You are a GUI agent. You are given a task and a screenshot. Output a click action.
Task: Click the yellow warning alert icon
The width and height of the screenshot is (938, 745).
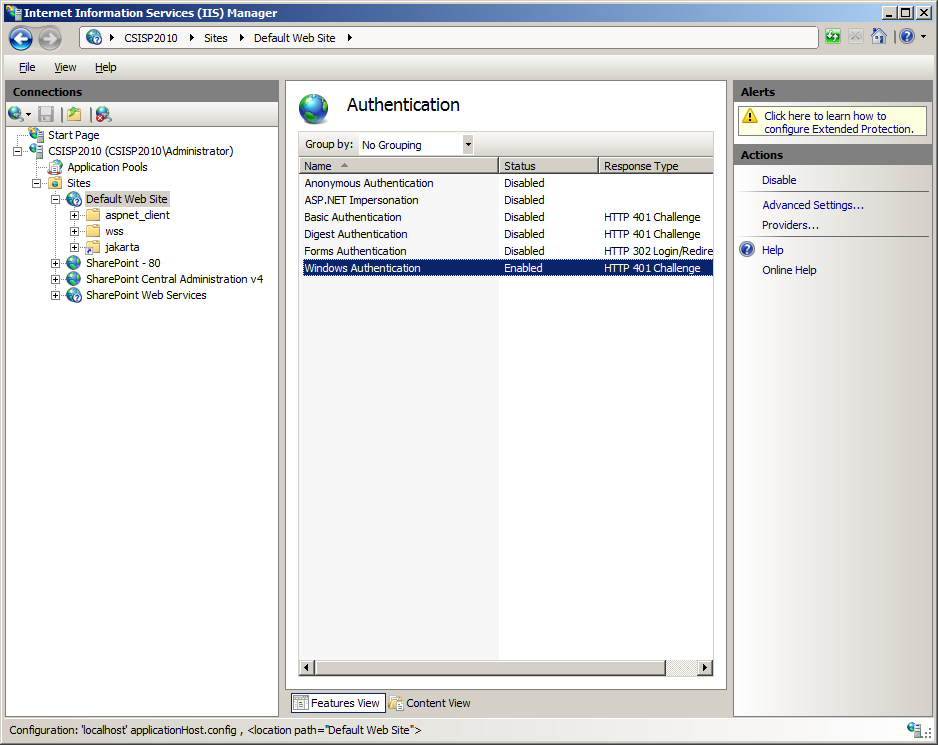[750, 116]
